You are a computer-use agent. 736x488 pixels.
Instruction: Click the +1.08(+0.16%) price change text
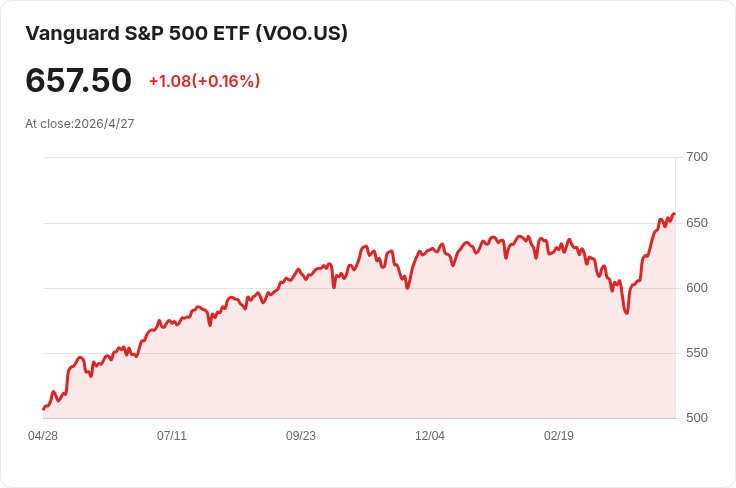click(x=204, y=81)
